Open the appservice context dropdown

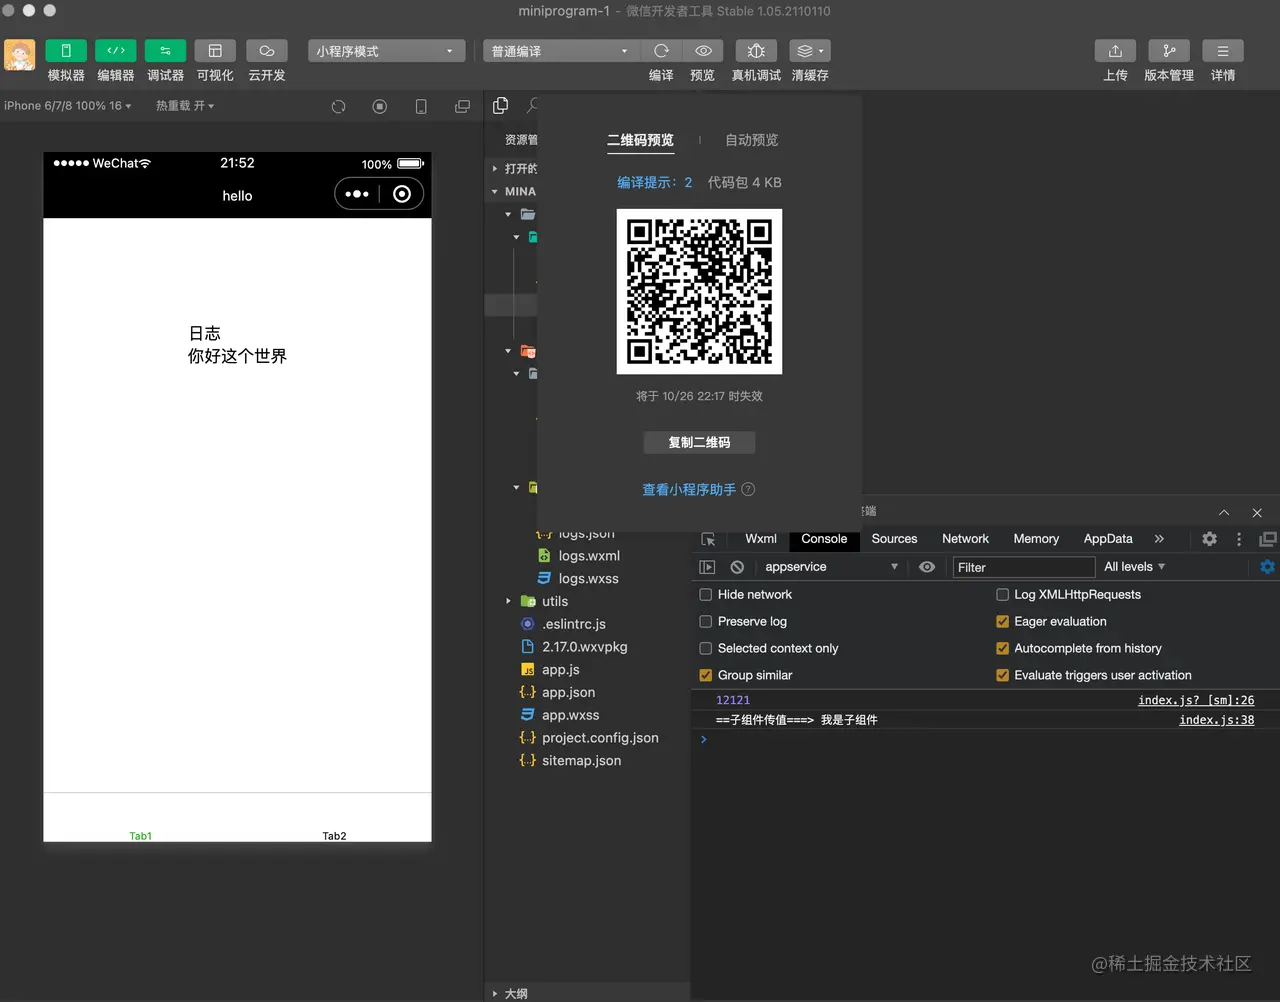point(831,567)
